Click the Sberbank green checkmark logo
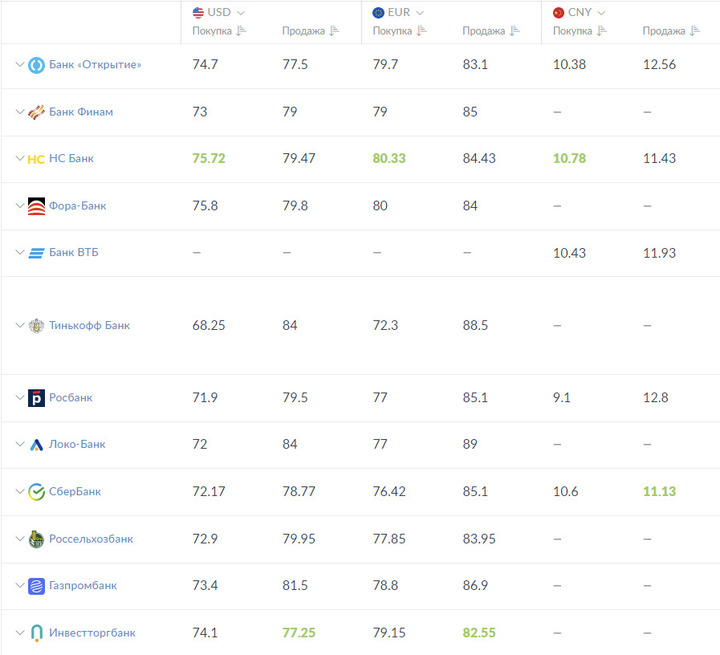 coord(36,492)
